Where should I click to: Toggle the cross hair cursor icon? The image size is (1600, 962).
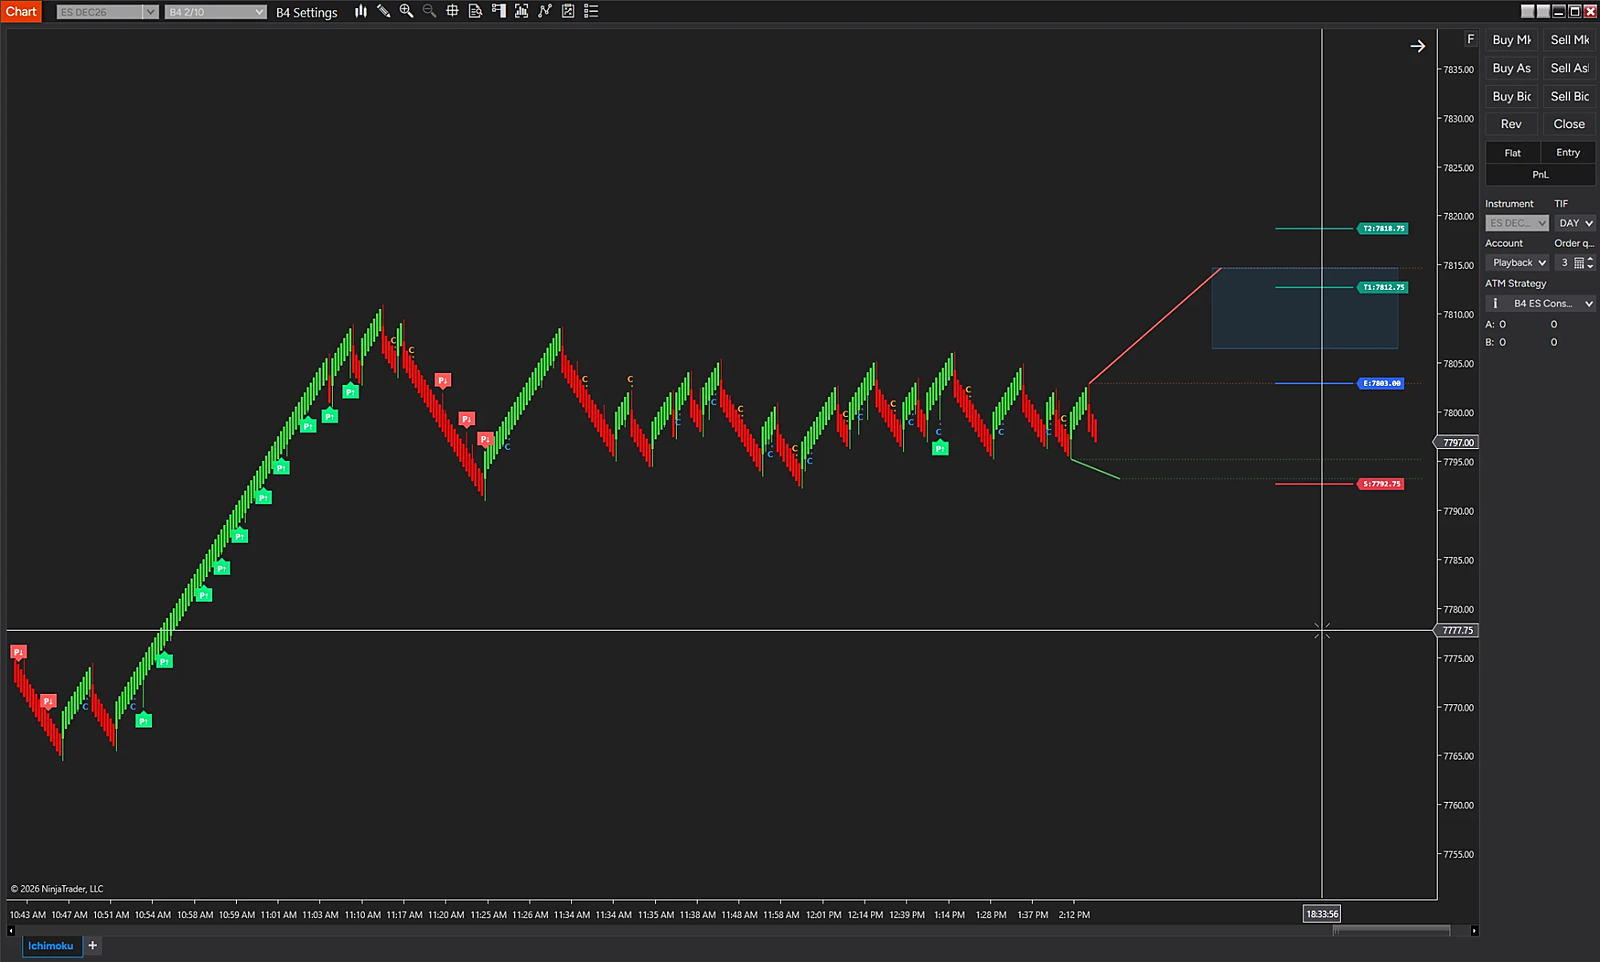click(x=452, y=11)
